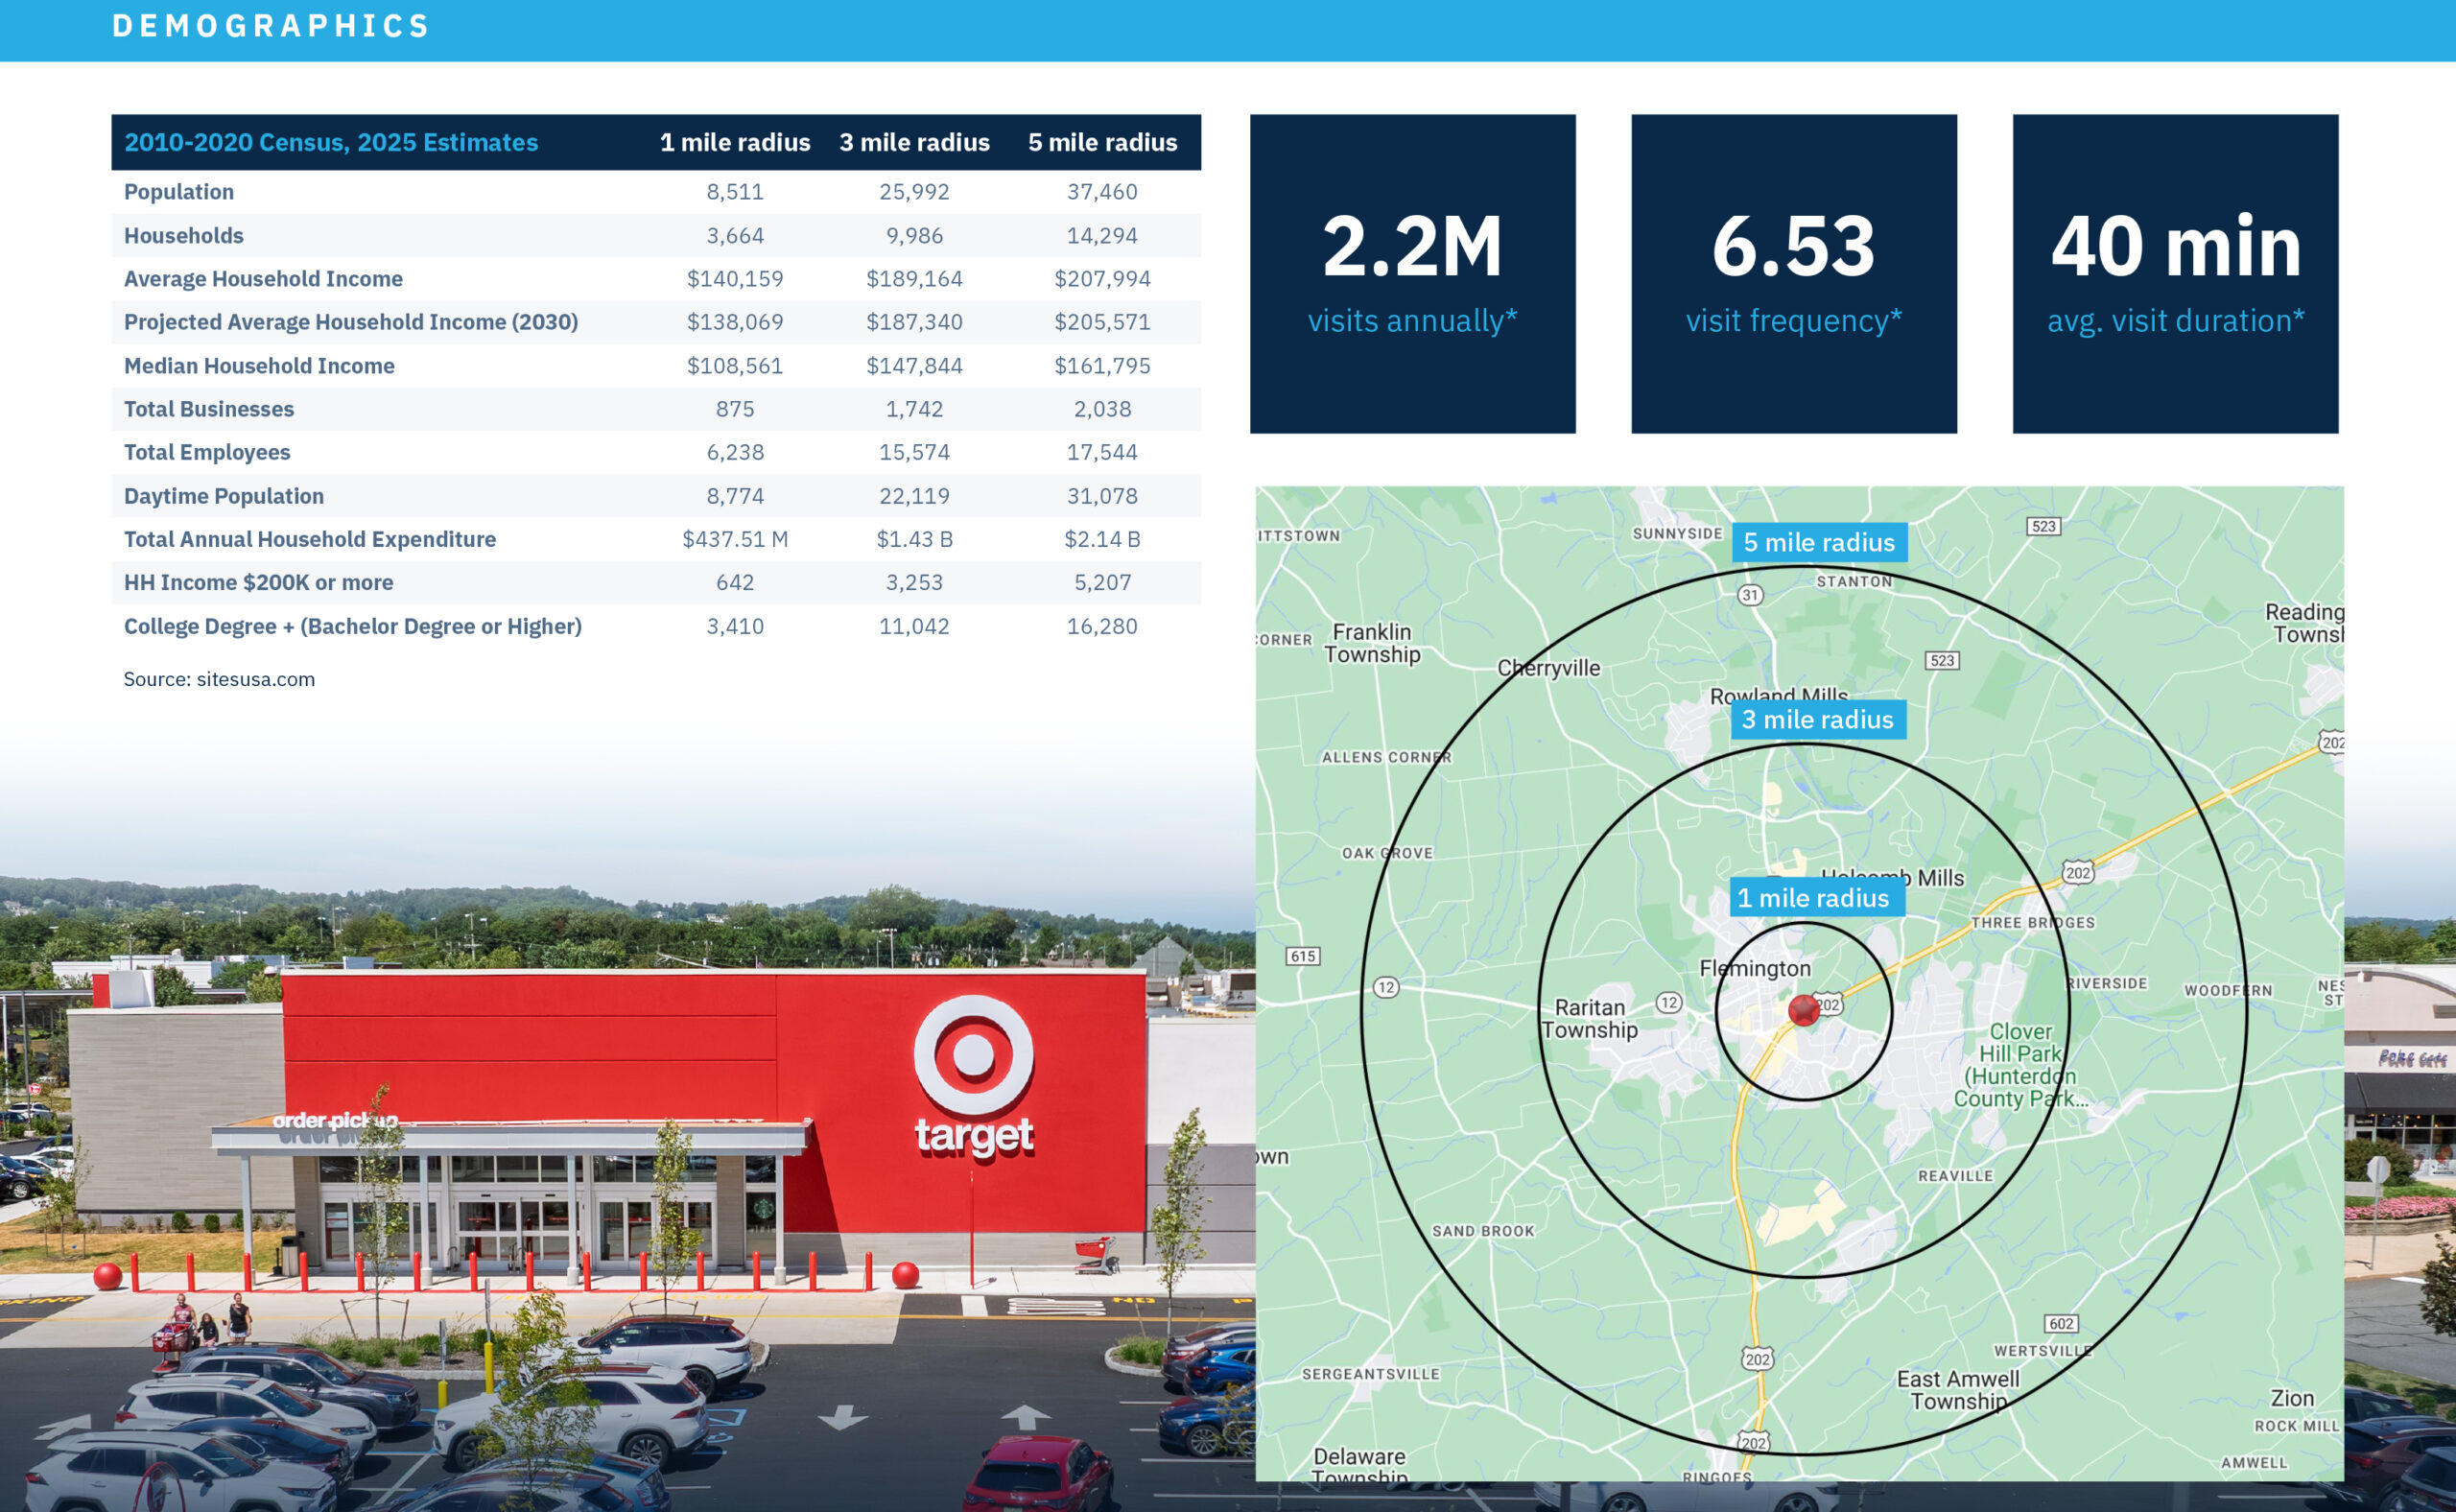This screenshot has height=1512, width=2456.
Task: Click the Flemington town label on map
Action: [1754, 968]
